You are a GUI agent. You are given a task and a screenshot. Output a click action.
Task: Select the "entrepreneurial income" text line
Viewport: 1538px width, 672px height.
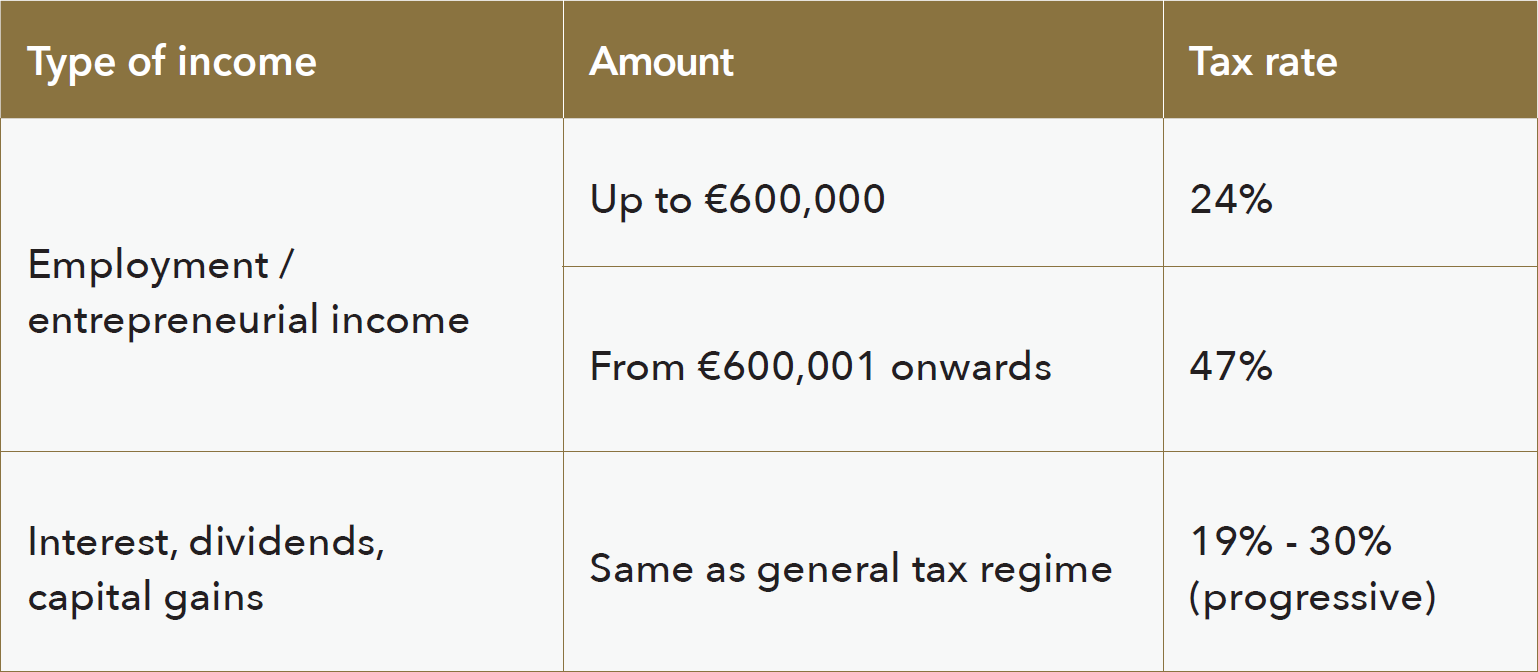click(x=248, y=321)
